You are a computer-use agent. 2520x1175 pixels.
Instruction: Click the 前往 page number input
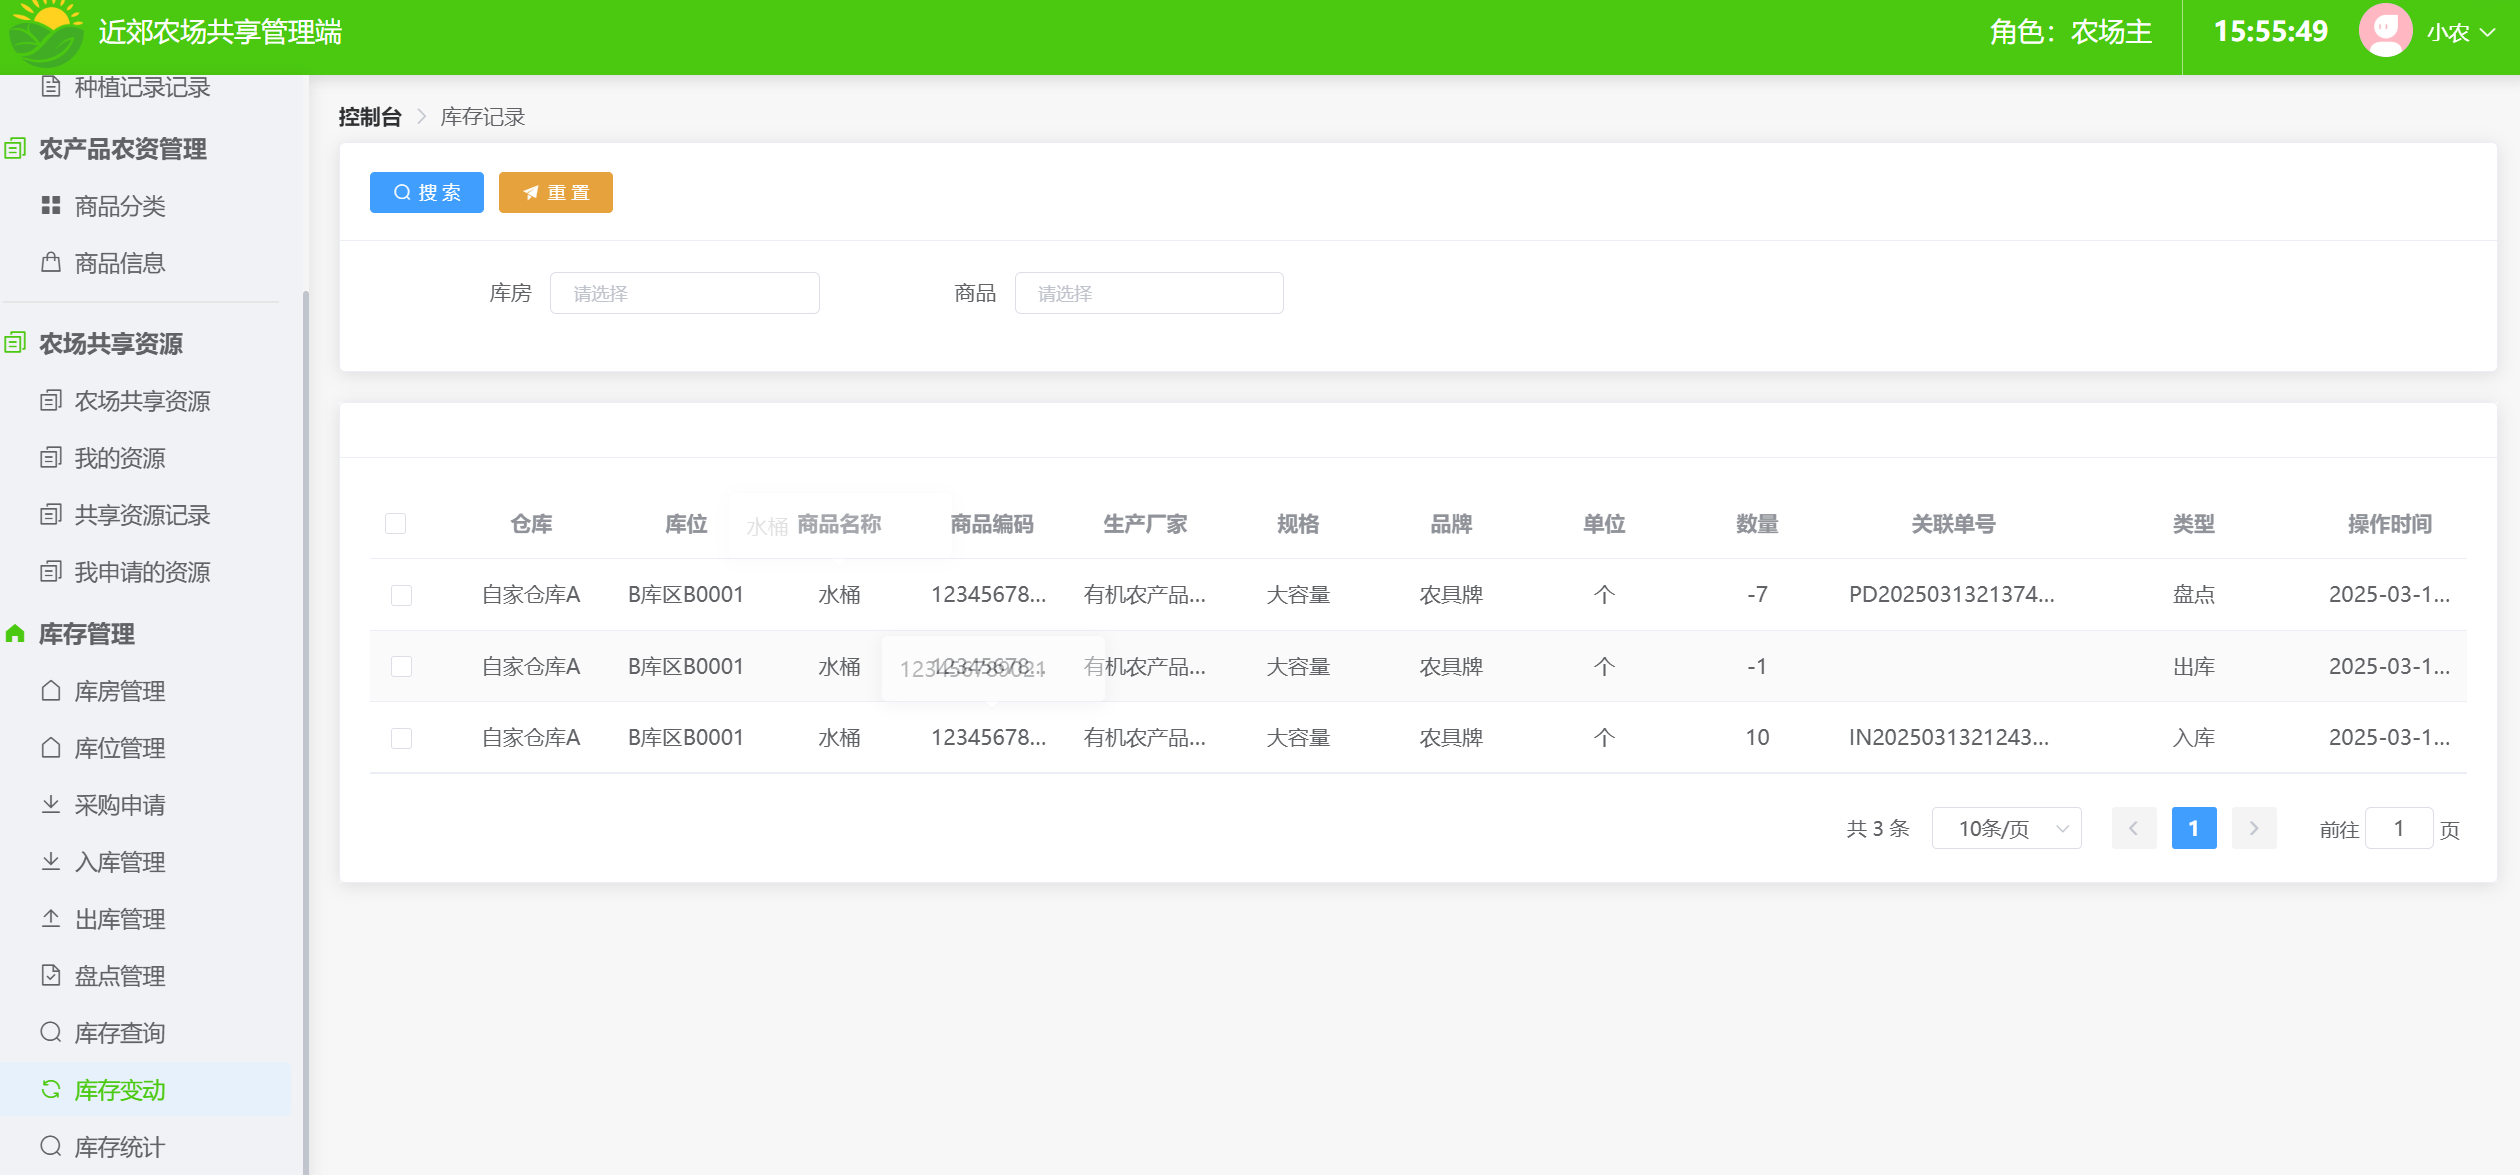click(x=2399, y=828)
